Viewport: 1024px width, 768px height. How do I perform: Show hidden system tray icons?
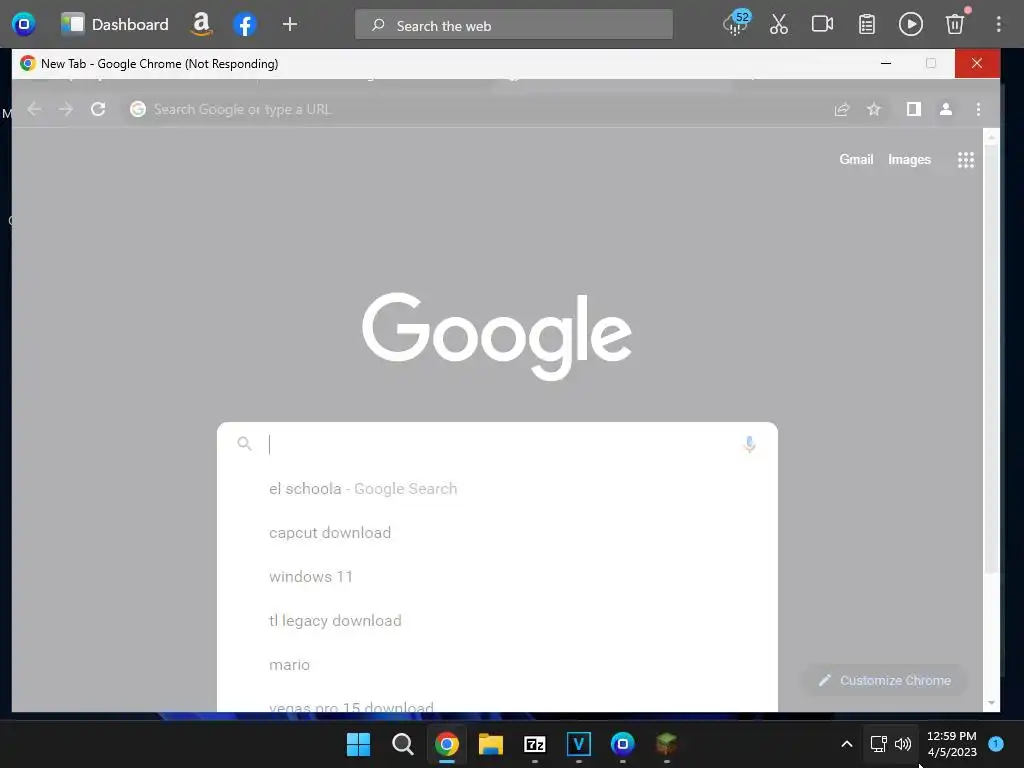[846, 744]
